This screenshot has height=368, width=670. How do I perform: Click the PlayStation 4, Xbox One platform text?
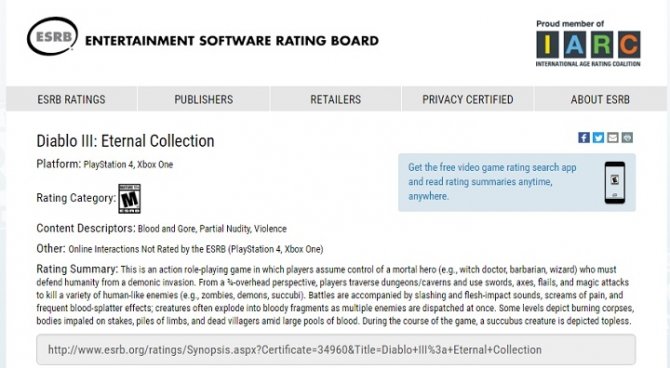[x=128, y=165]
